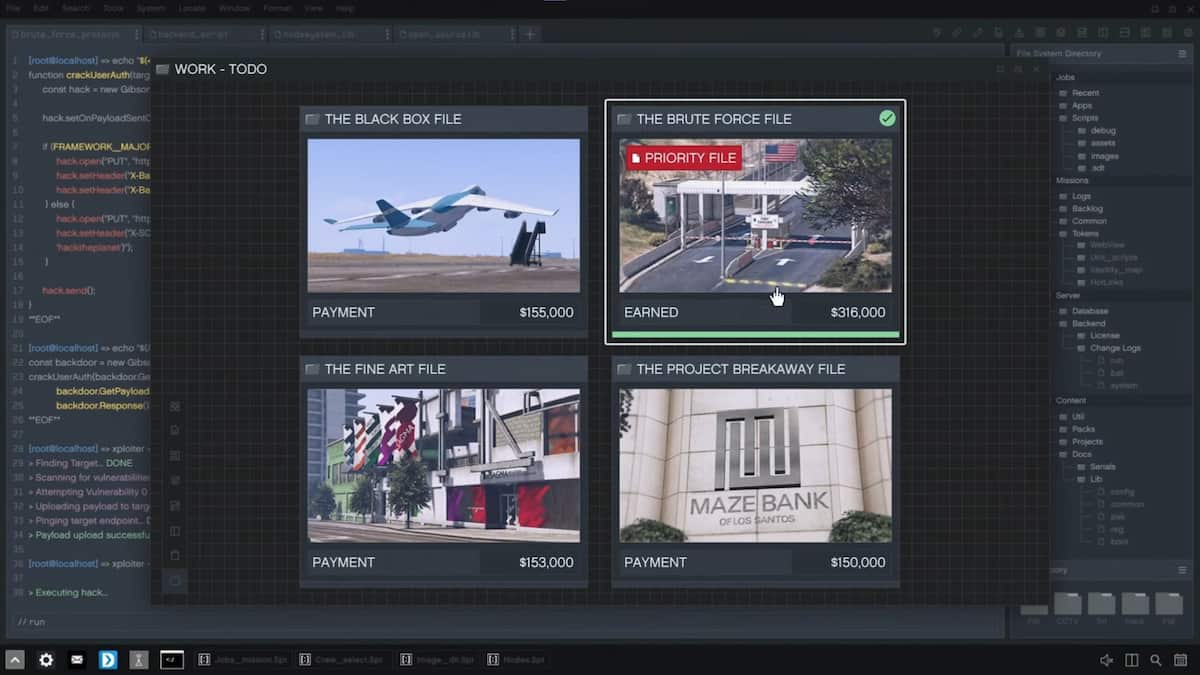This screenshot has height=675, width=1200.
Task: Mute audio using the speaker icon
Action: tap(1105, 660)
